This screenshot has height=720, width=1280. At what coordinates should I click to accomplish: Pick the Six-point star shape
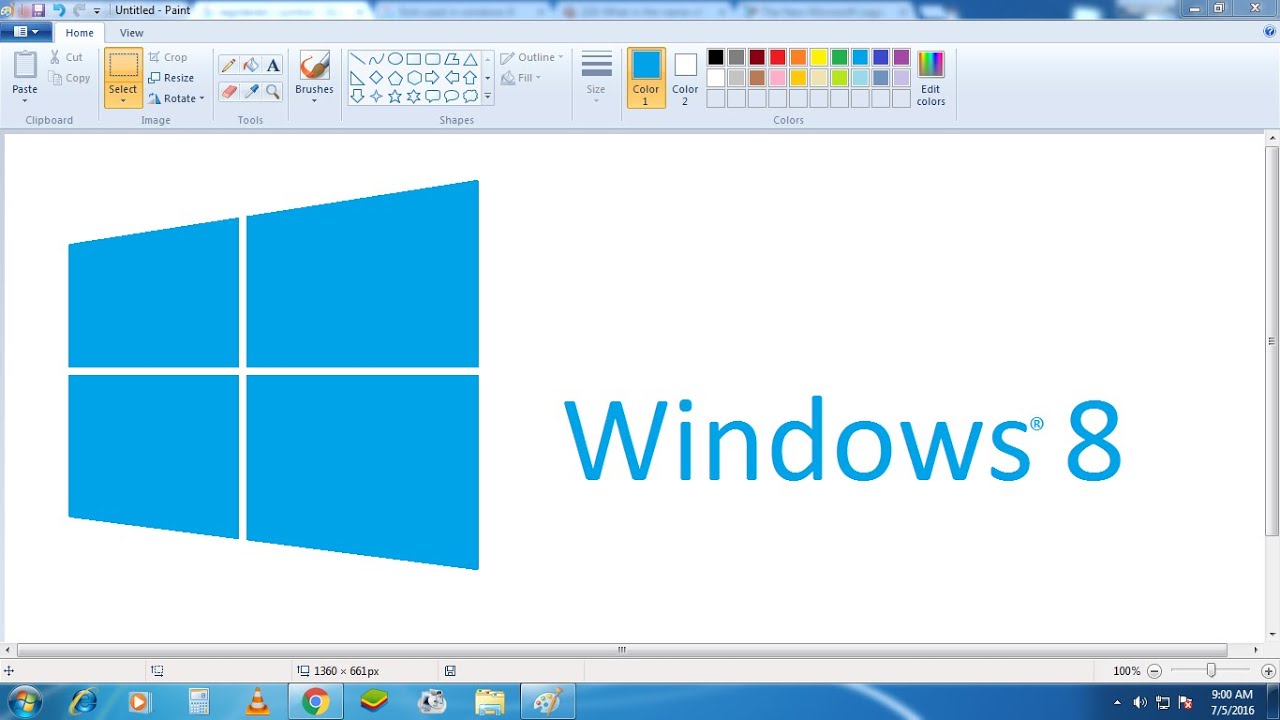click(x=414, y=97)
